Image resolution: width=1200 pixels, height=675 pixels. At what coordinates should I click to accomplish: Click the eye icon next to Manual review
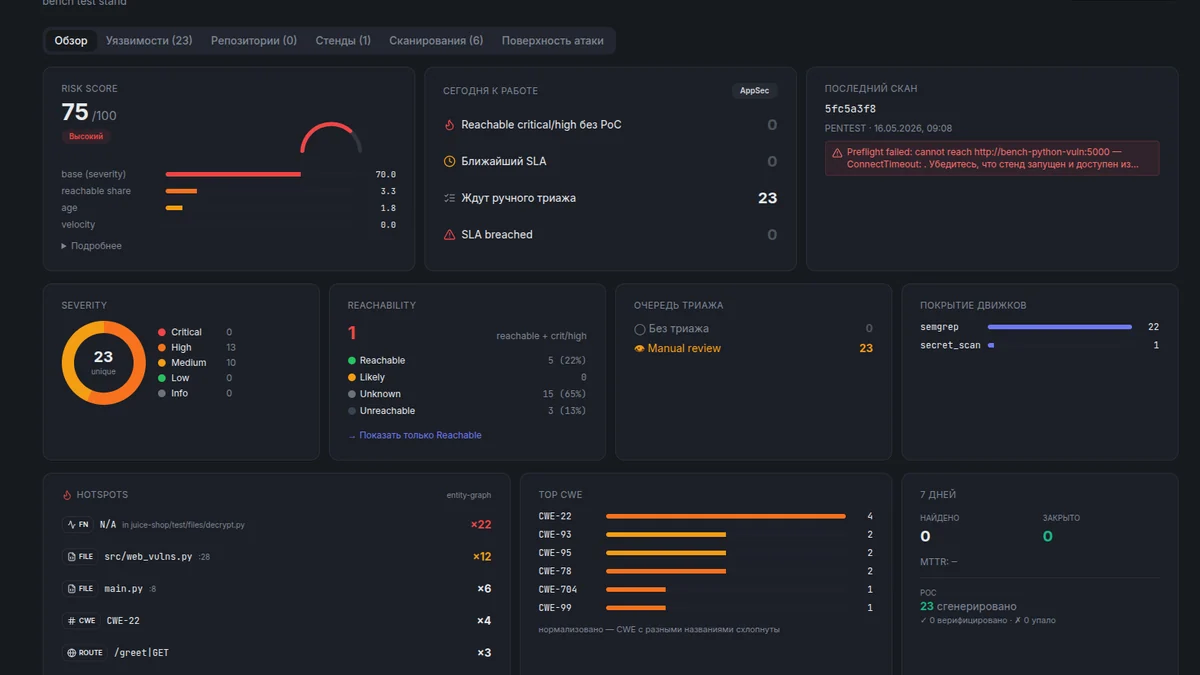pos(639,348)
